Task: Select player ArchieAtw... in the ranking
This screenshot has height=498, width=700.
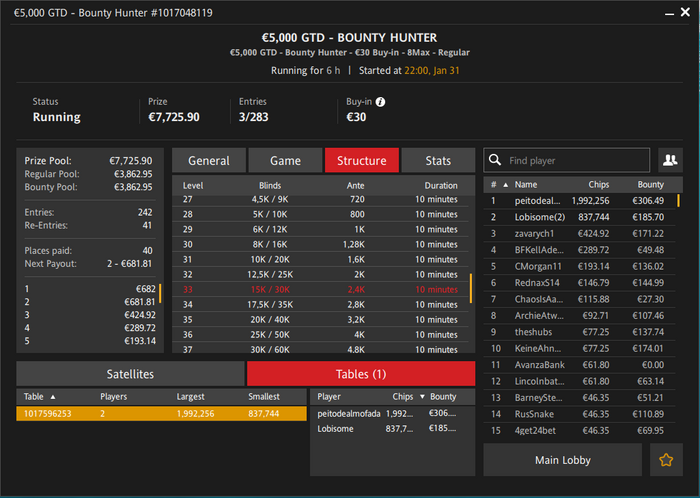Action: coord(579,315)
